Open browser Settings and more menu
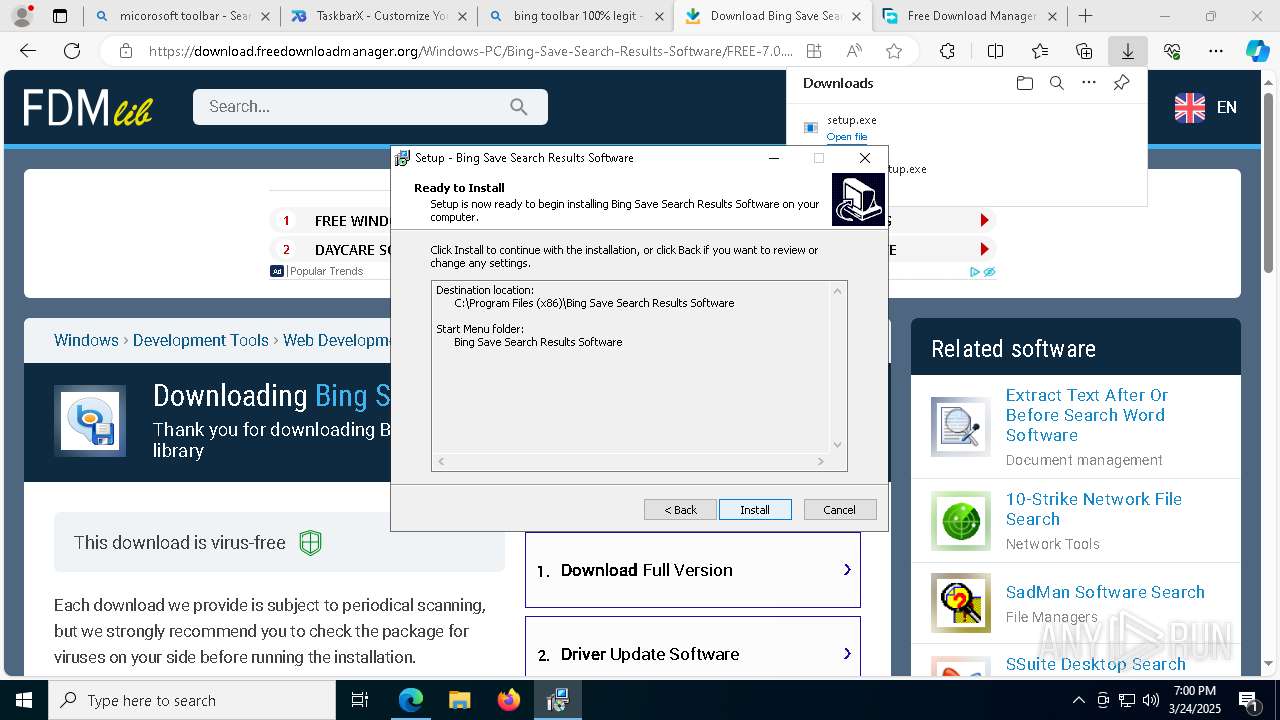 coord(1216,51)
